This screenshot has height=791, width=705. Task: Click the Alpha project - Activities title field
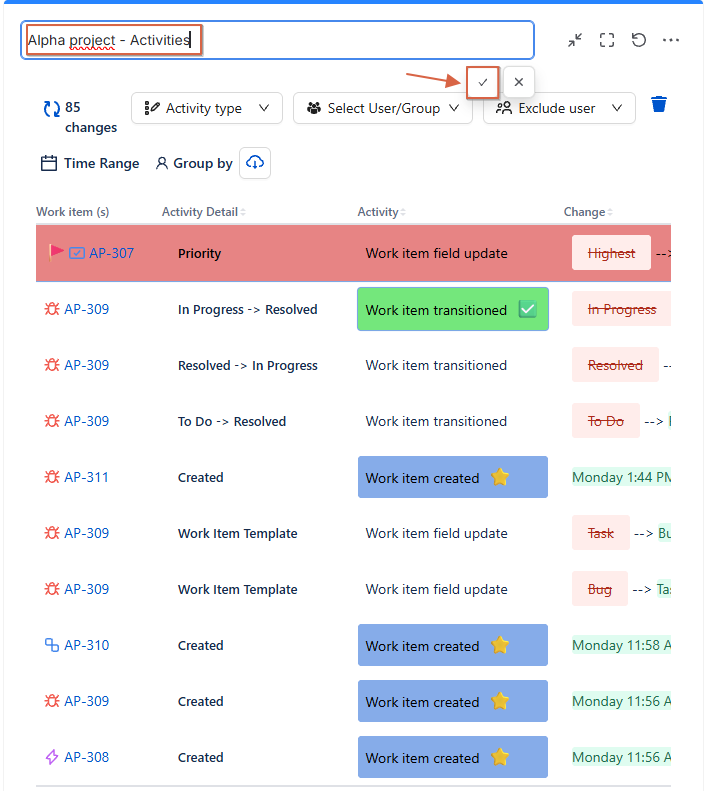277,40
